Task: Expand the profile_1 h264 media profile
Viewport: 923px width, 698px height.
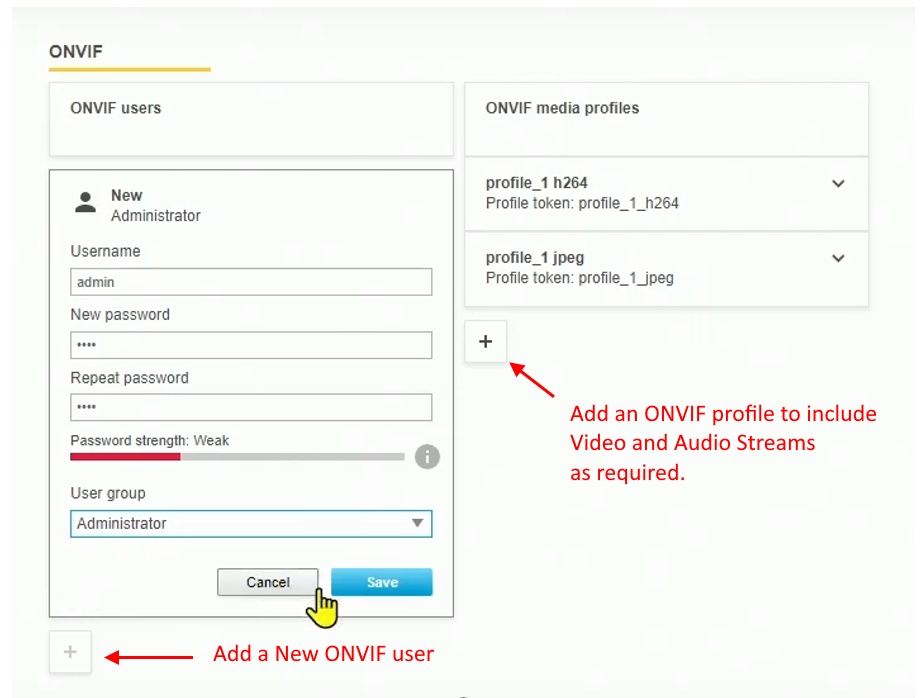Action: [x=838, y=183]
